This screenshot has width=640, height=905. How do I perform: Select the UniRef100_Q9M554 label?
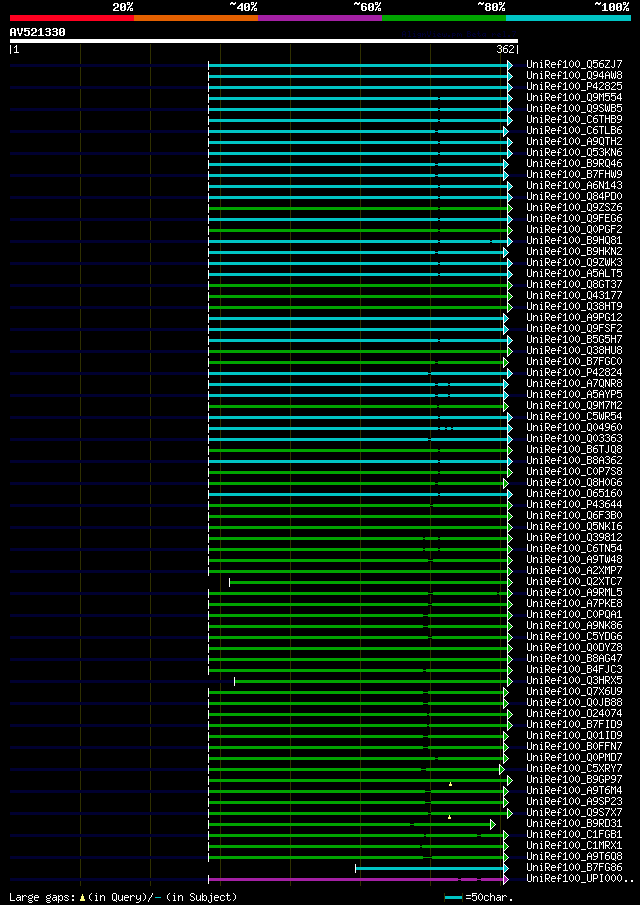(574, 98)
